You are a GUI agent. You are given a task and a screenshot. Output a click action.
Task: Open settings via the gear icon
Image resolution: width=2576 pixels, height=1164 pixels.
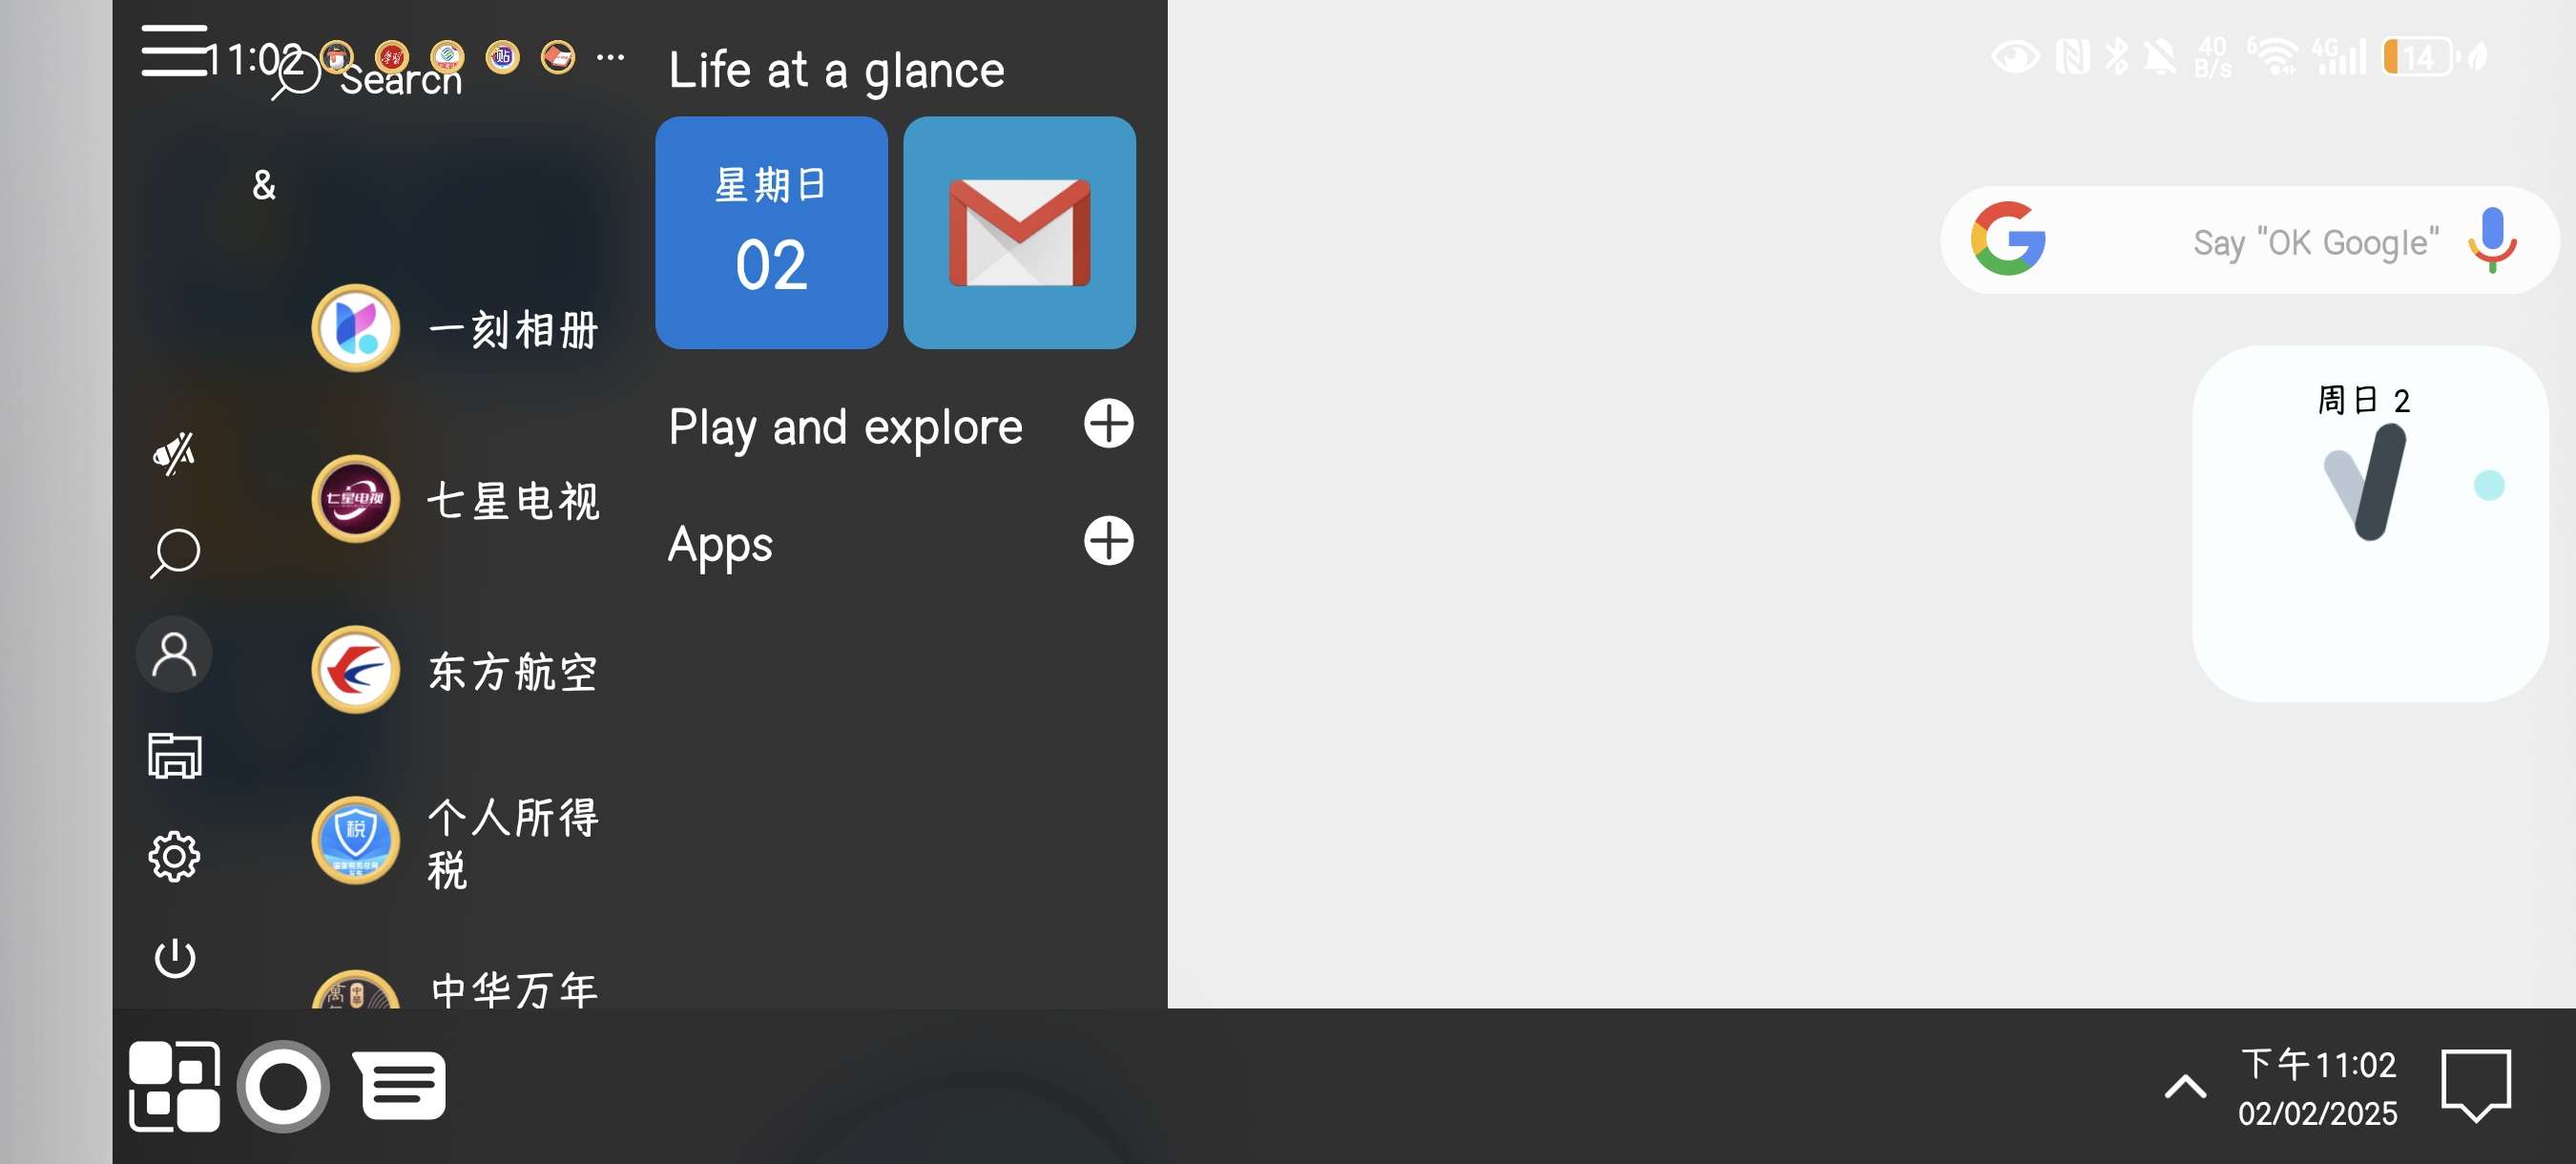pyautogui.click(x=174, y=856)
